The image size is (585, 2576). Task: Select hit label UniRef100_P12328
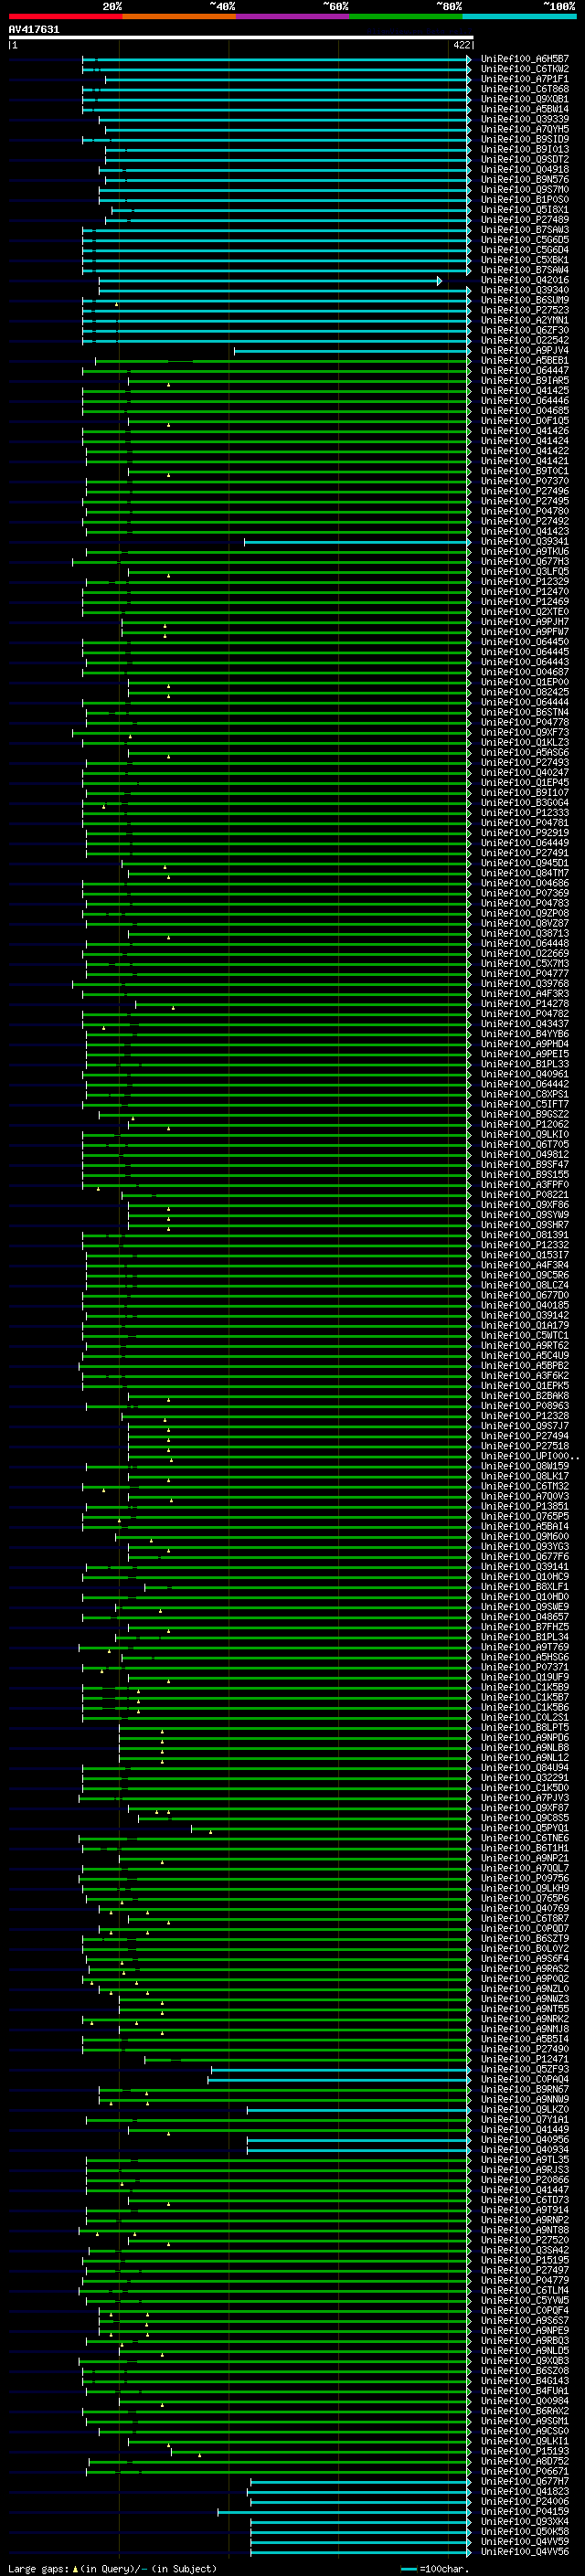coord(524,1415)
